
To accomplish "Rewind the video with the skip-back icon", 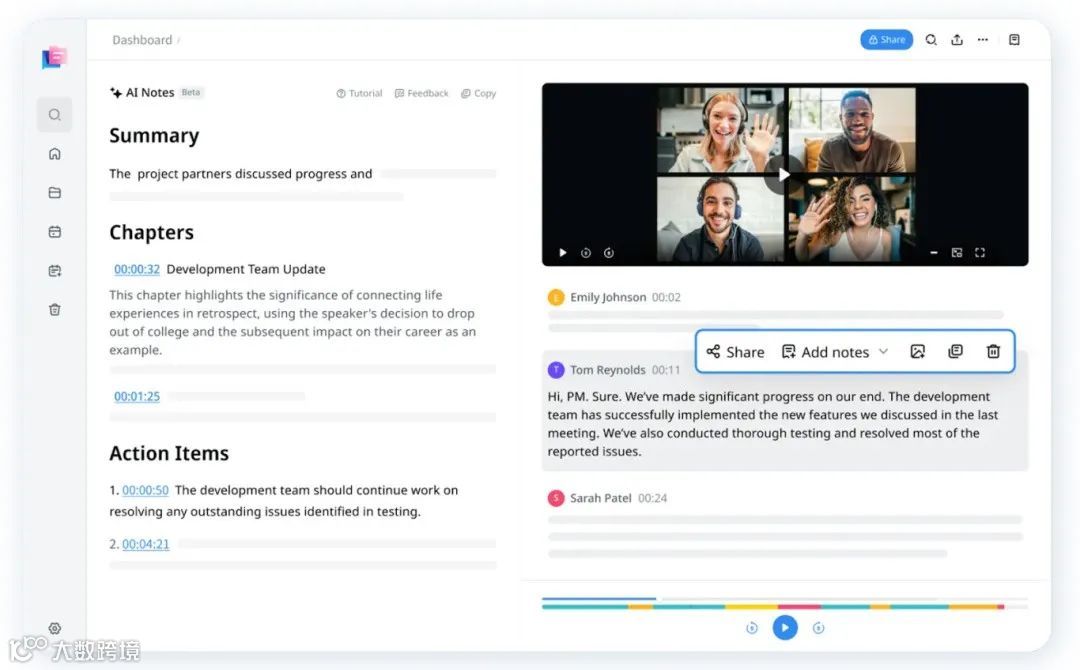I will click(x=585, y=253).
